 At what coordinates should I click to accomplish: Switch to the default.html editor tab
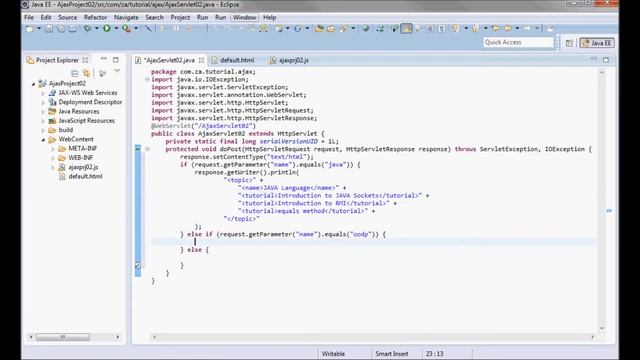pos(233,60)
